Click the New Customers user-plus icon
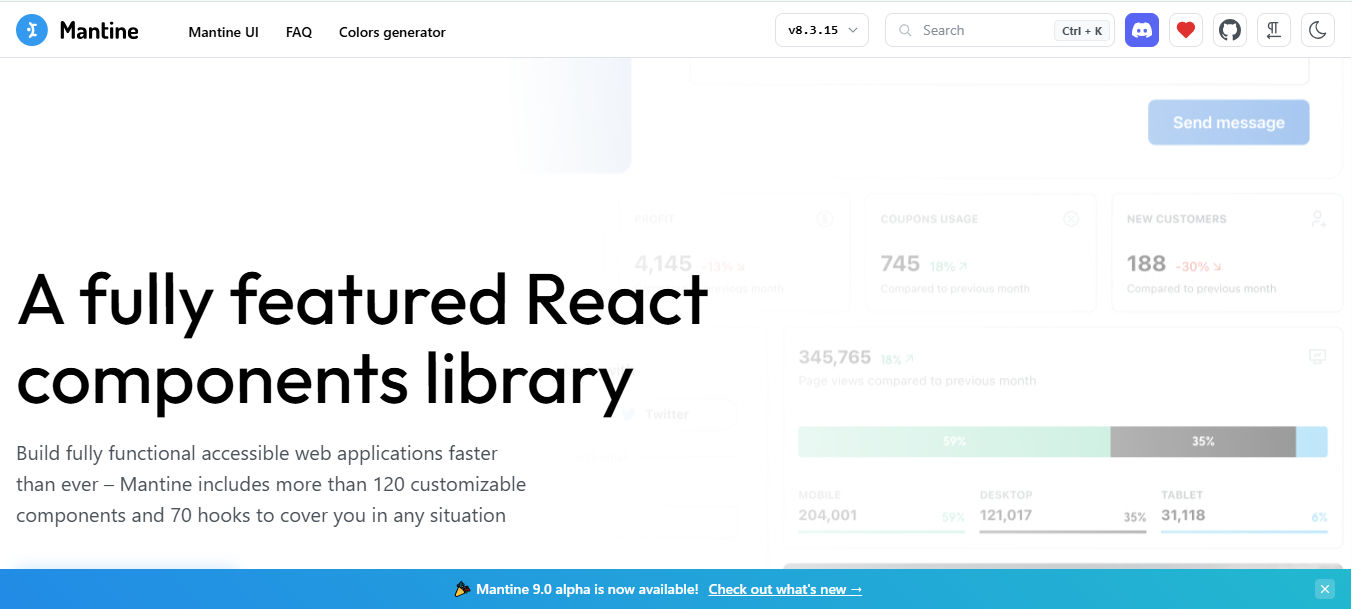Screen dimensions: 1352x609 pyautogui.click(x=1318, y=218)
